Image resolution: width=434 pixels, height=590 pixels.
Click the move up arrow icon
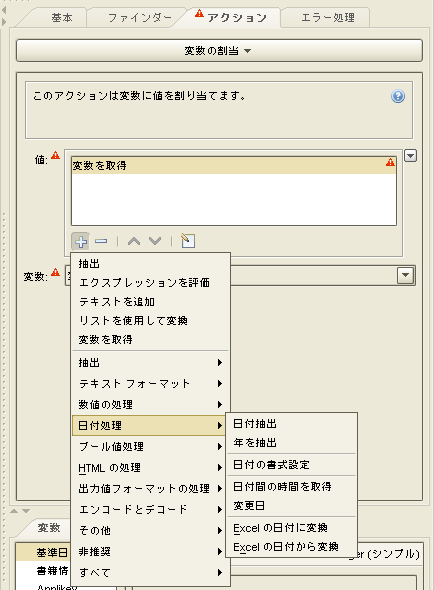click(x=134, y=241)
